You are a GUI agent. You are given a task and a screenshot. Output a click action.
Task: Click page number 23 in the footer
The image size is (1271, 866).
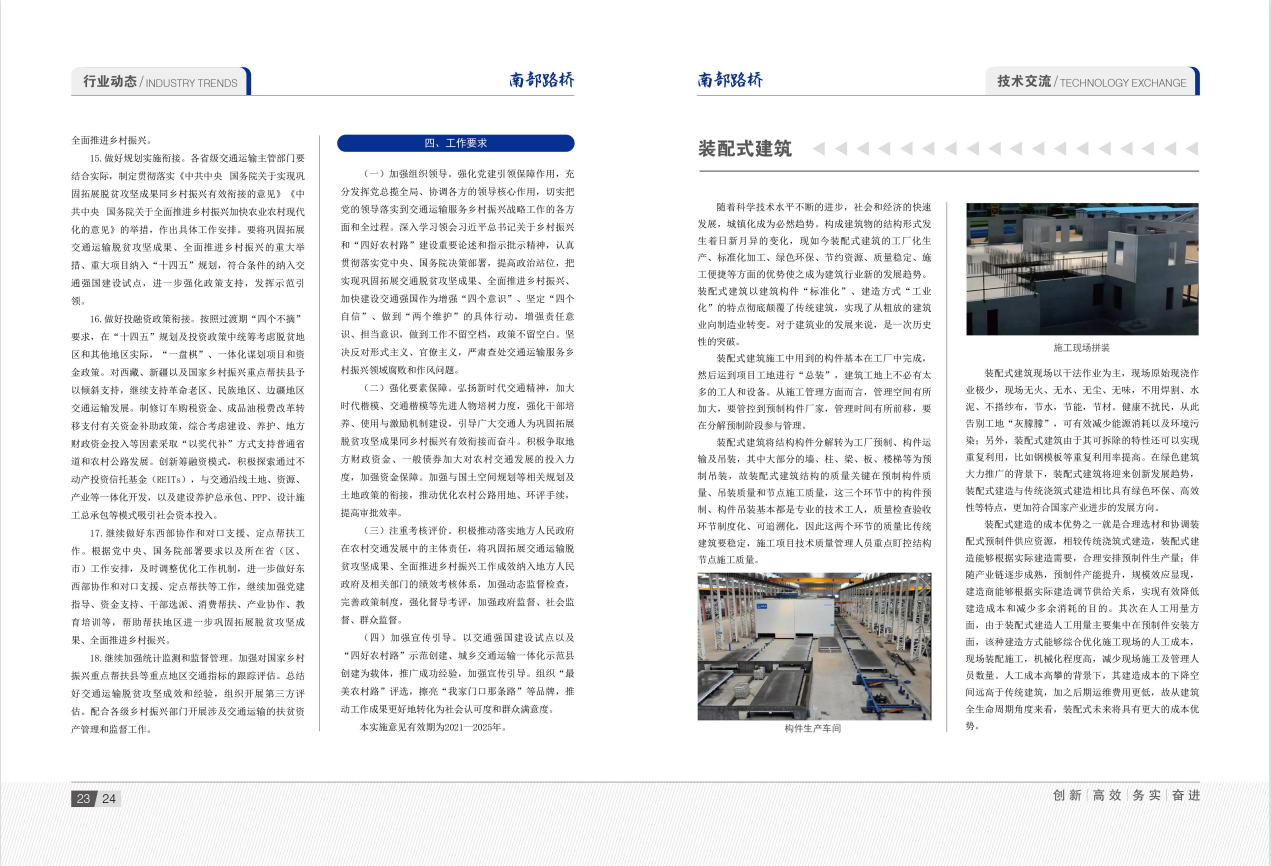(x=83, y=798)
